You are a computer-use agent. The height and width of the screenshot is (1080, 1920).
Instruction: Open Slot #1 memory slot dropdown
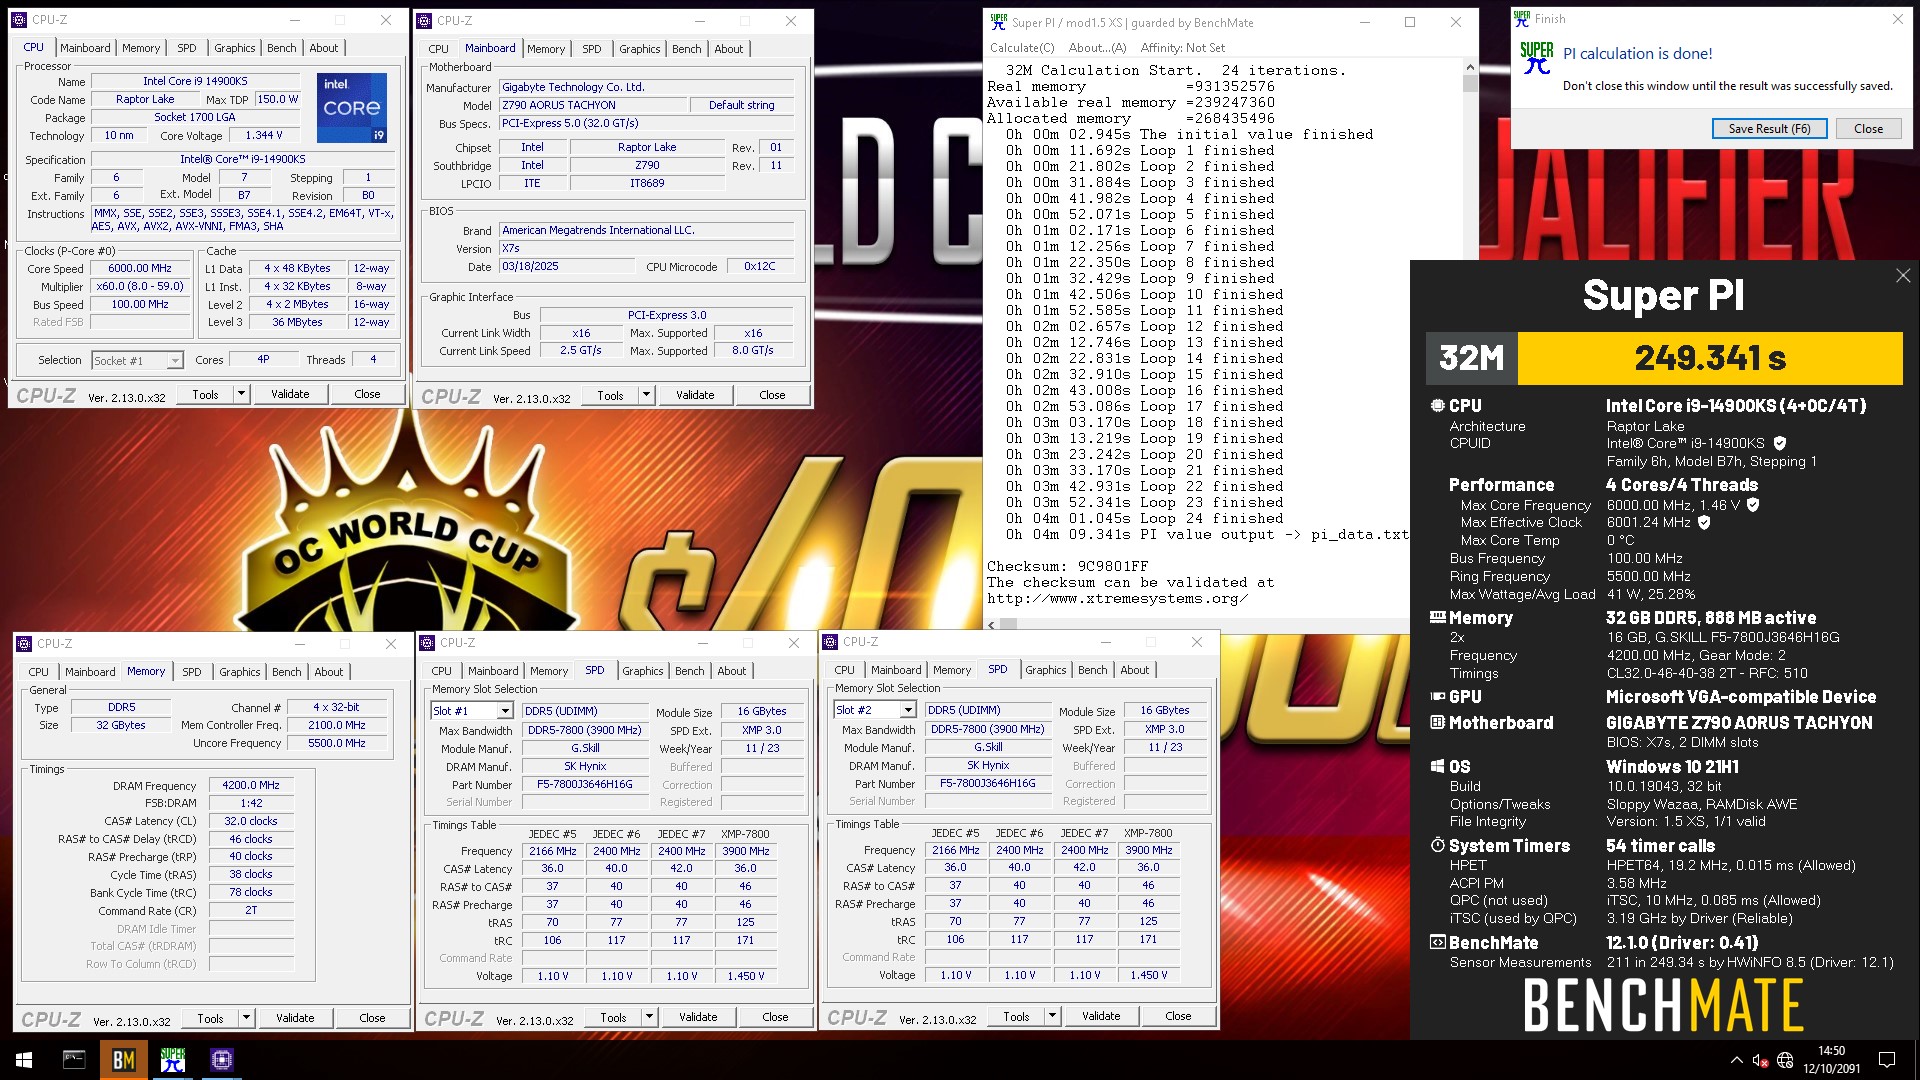[x=505, y=711]
